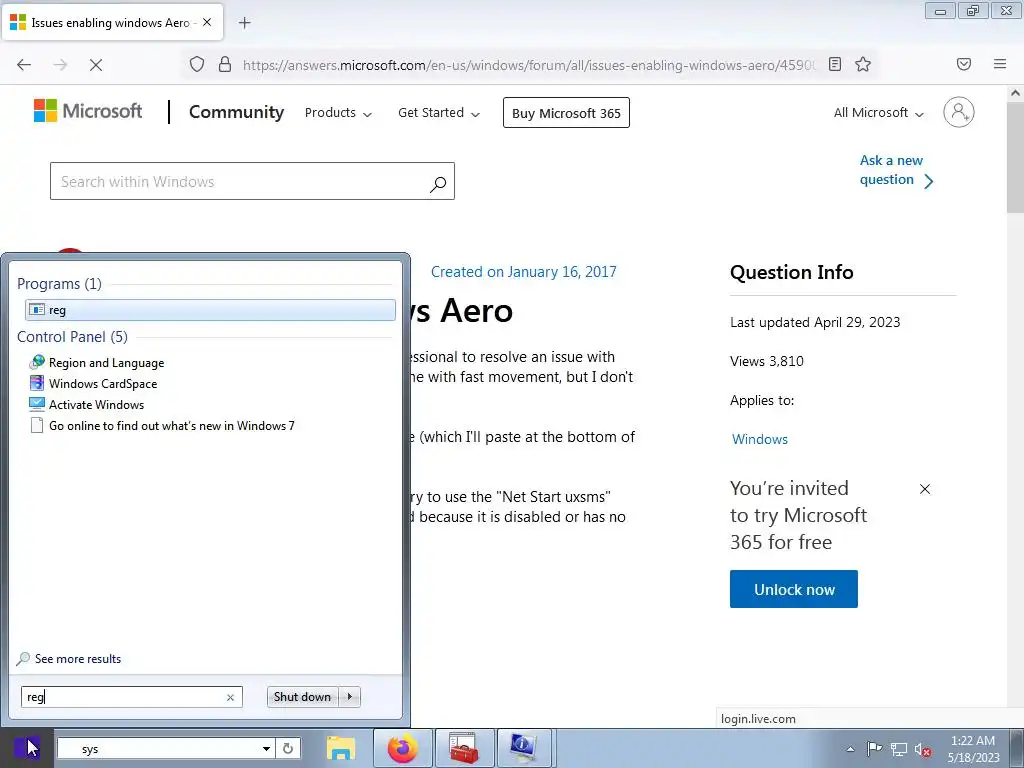
Task: Click the network tray icon
Action: coord(899,750)
